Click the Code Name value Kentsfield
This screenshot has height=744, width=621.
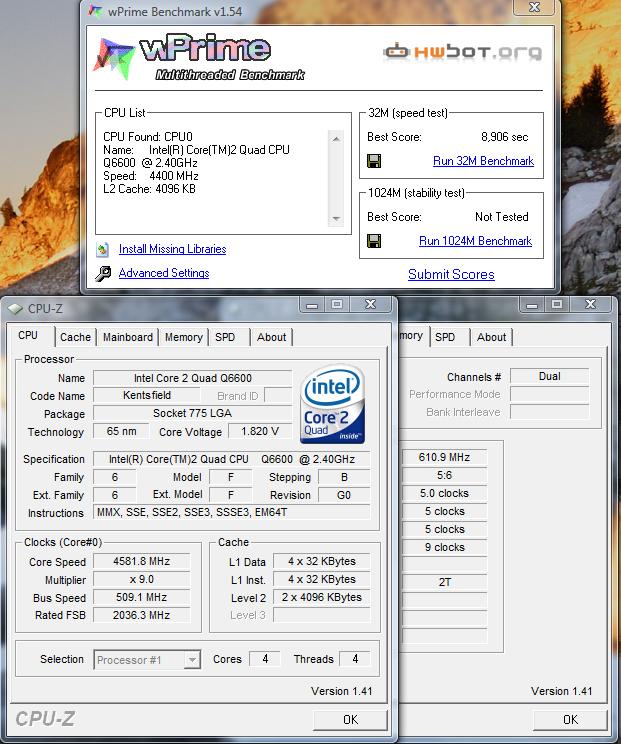pyautogui.click(x=147, y=395)
